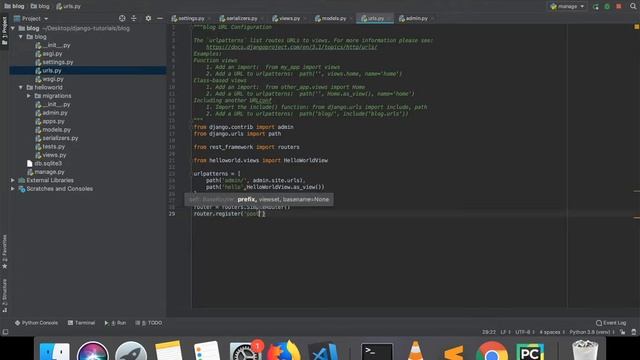Open PyCharm icon in the dock
The width and height of the screenshot is (640, 360).
click(x=530, y=351)
